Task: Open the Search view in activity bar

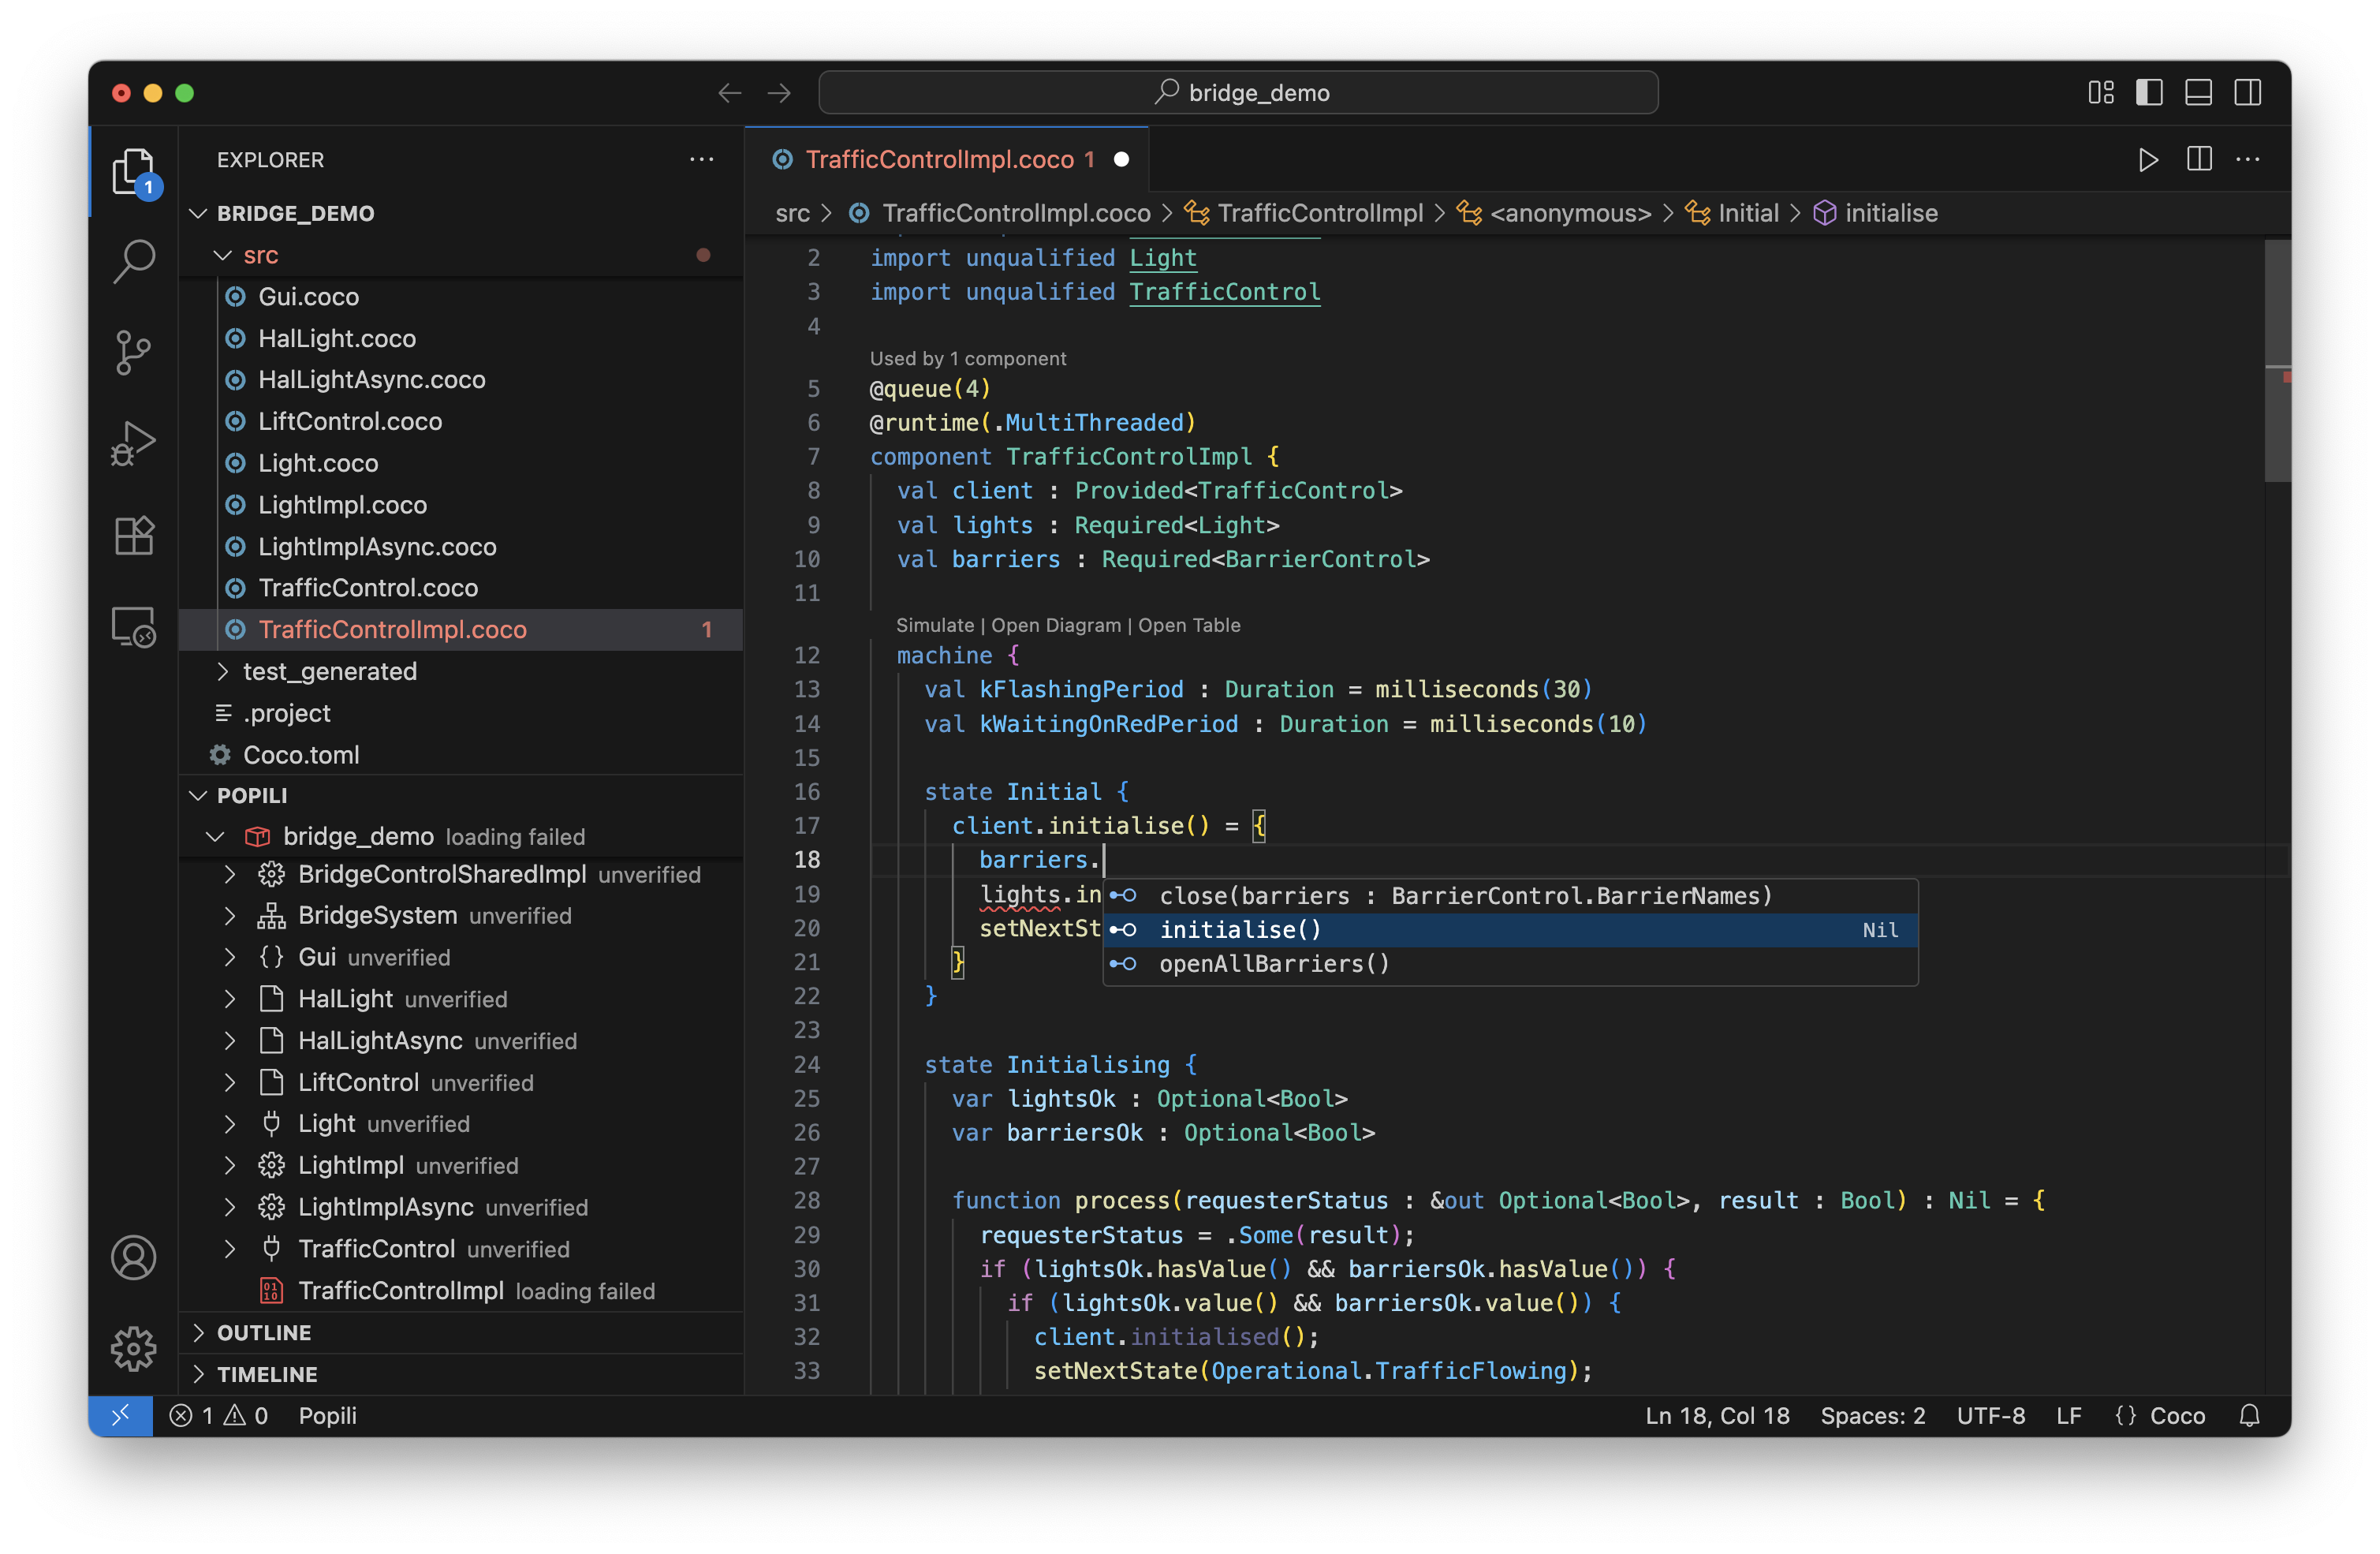Action: 133,261
